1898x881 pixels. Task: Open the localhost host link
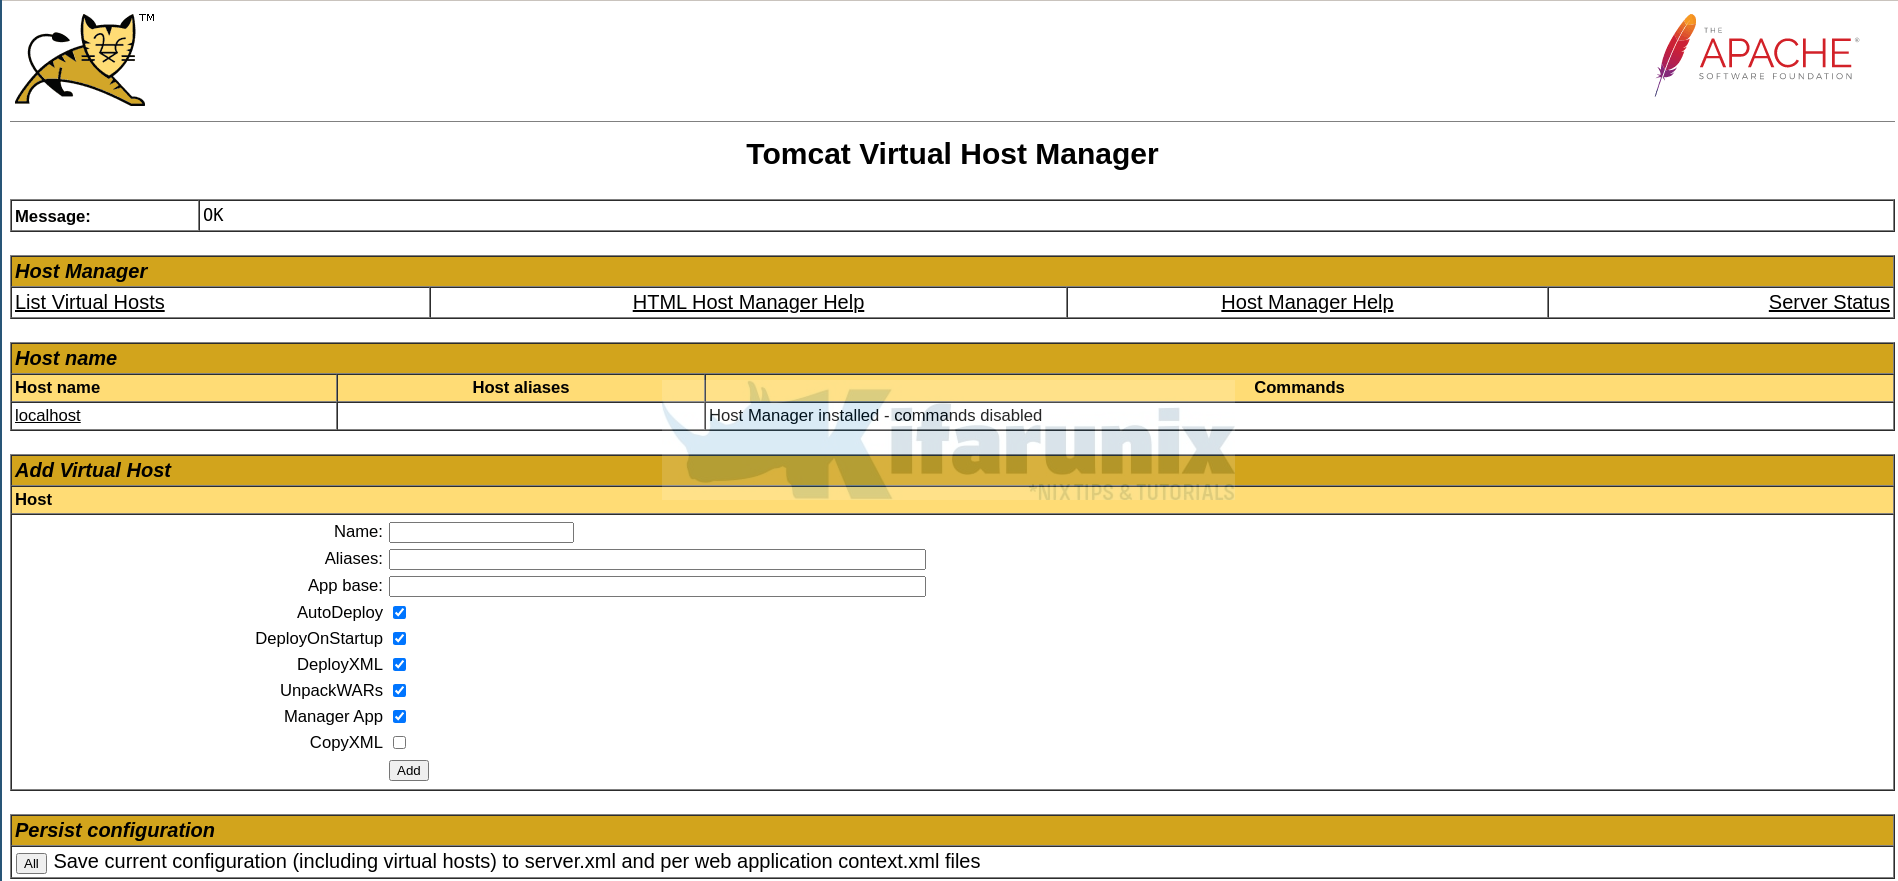(x=47, y=415)
